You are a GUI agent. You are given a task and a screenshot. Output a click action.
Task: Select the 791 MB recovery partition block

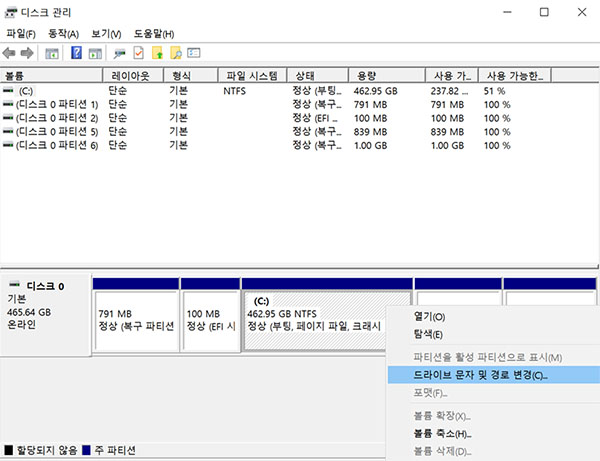click(136, 320)
